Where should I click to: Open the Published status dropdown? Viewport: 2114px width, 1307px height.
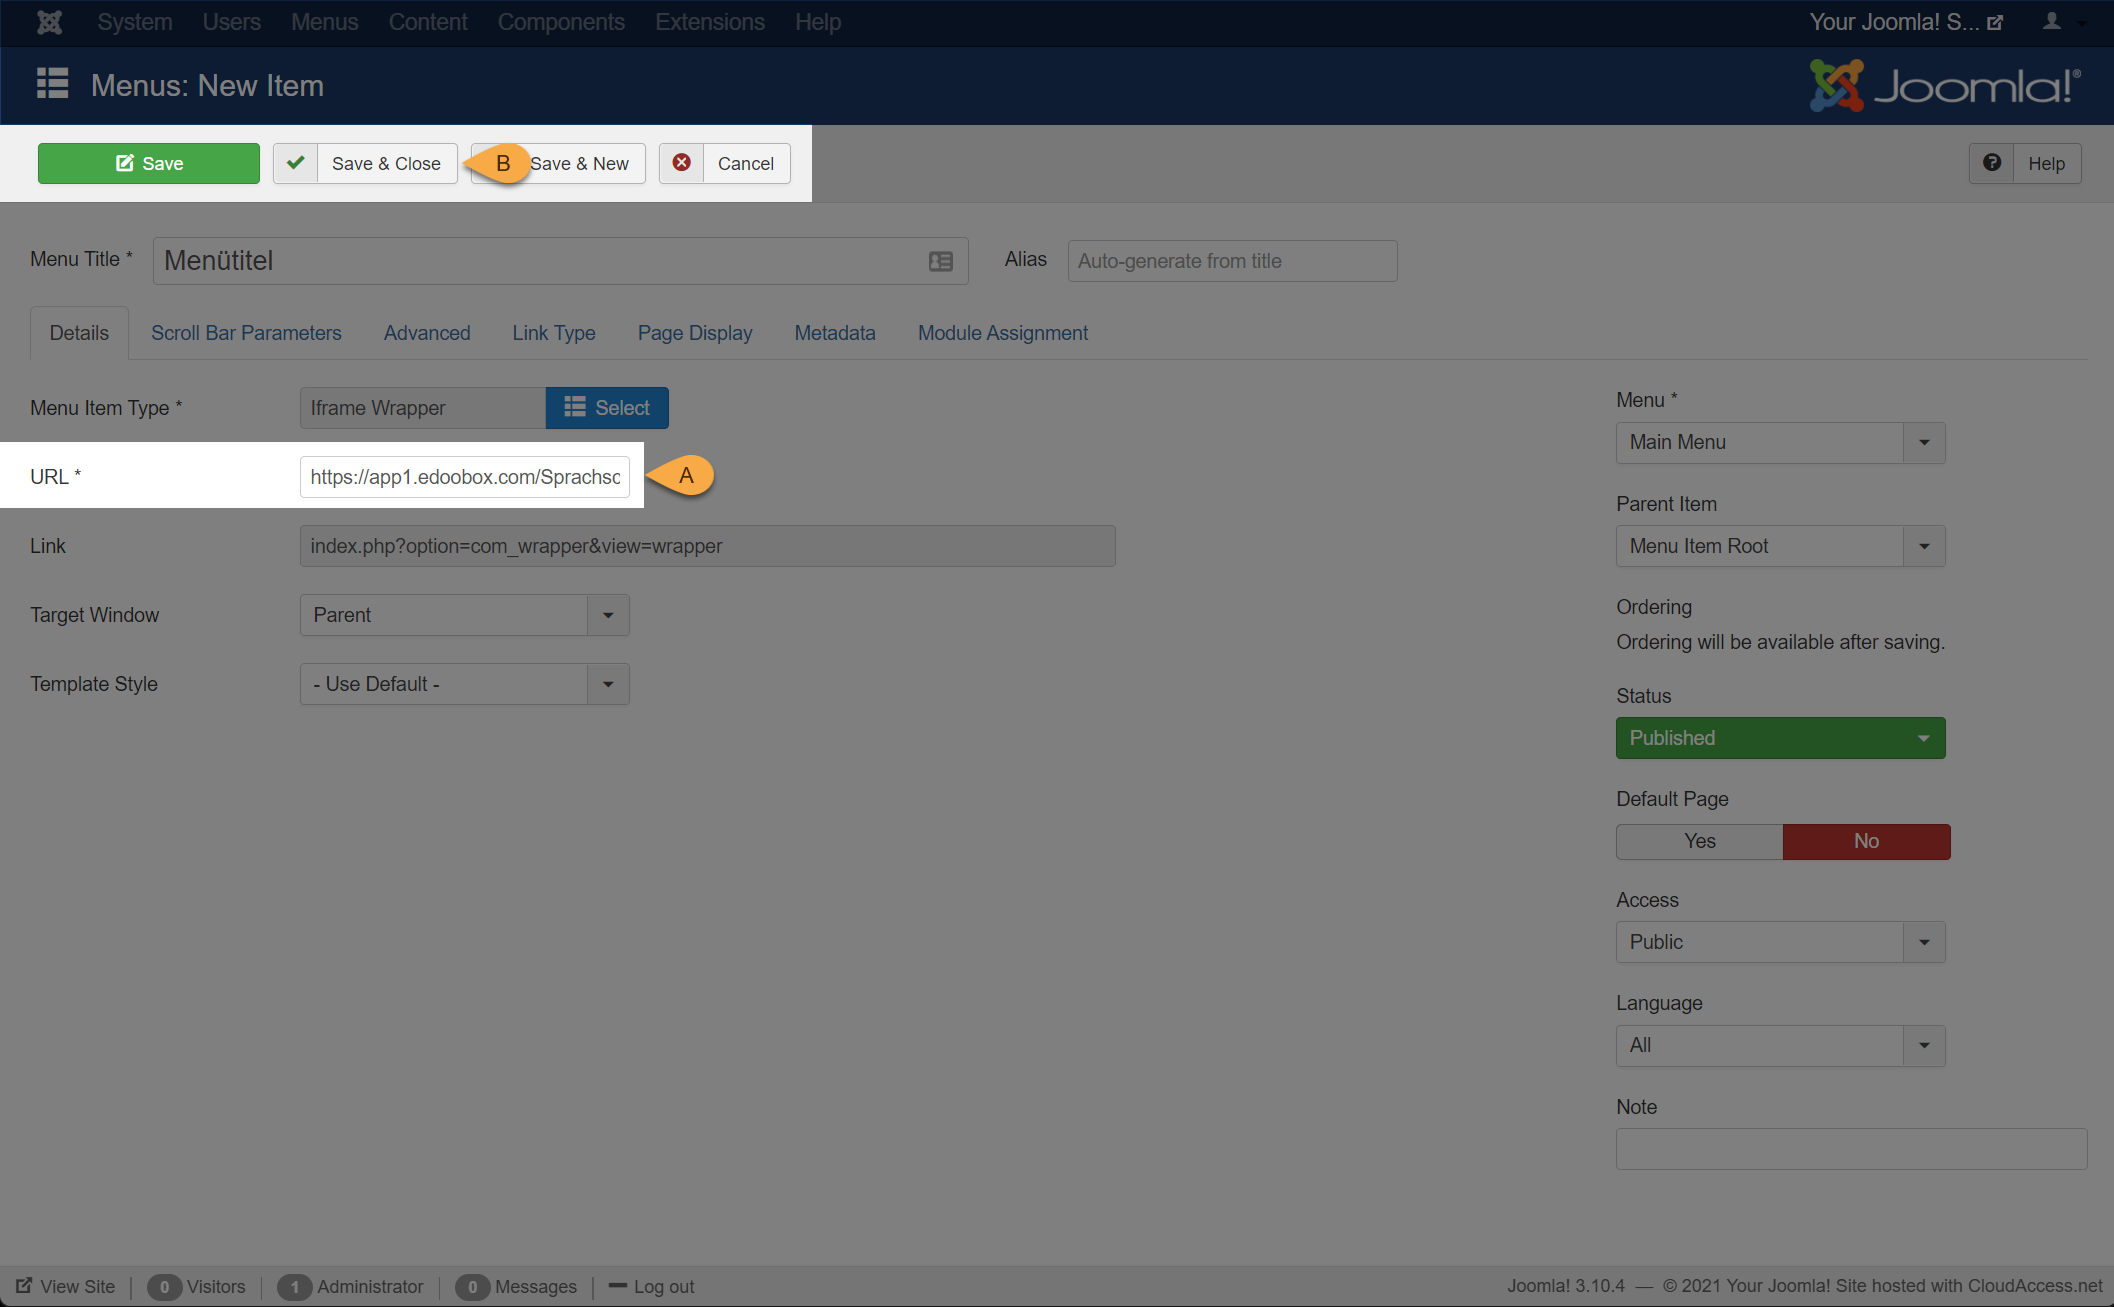coord(1780,738)
